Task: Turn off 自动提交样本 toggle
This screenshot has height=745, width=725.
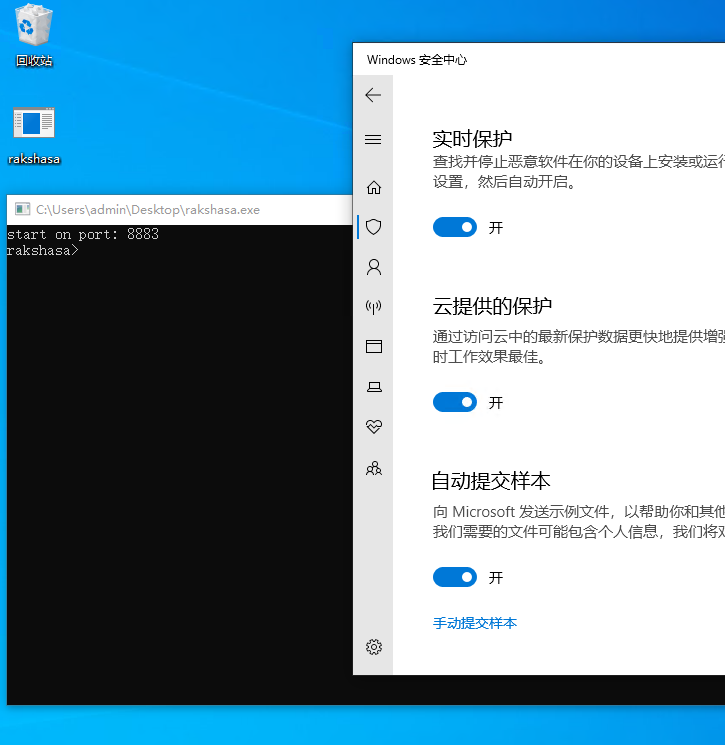Action: point(455,577)
